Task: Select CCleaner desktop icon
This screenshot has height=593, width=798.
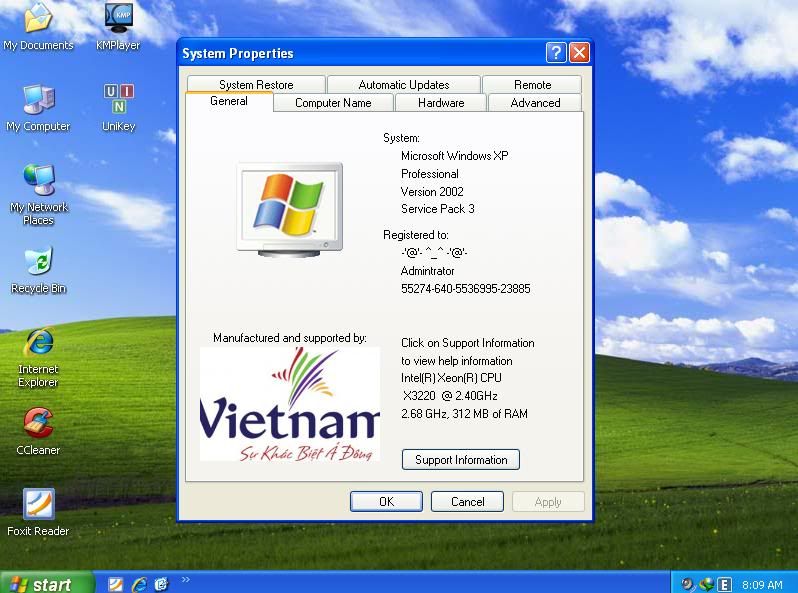Action: (38, 431)
